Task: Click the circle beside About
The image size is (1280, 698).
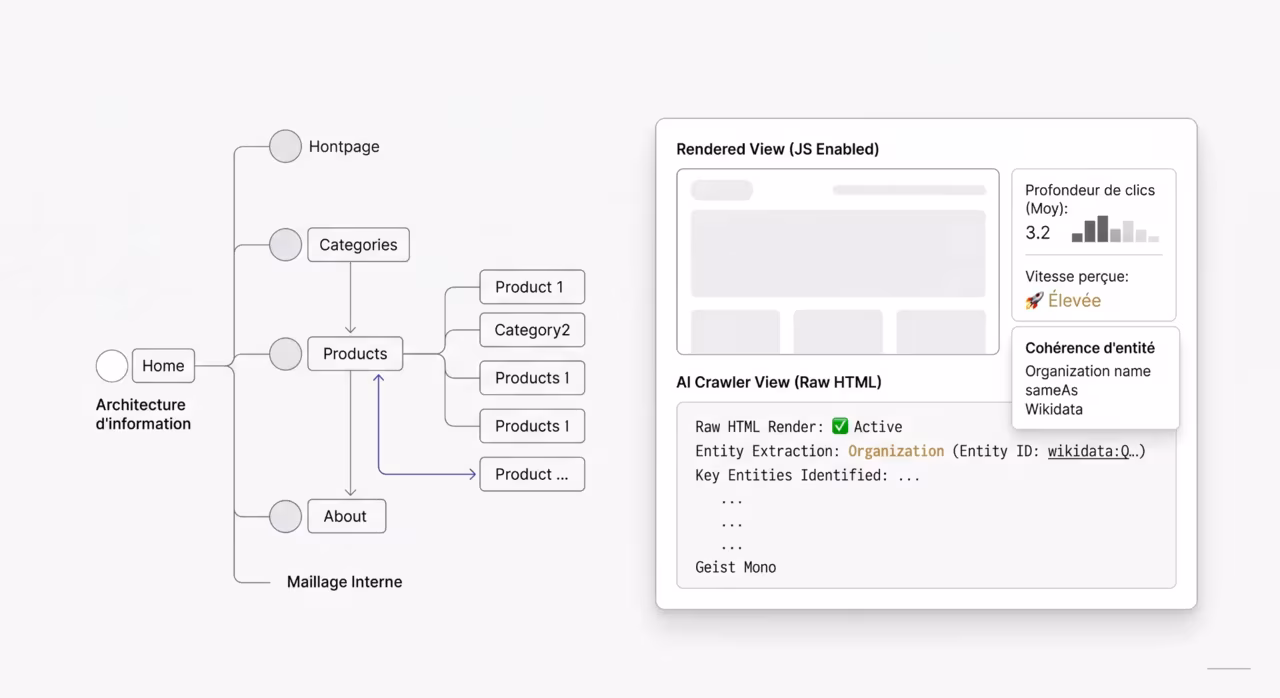Action: pyautogui.click(x=285, y=516)
